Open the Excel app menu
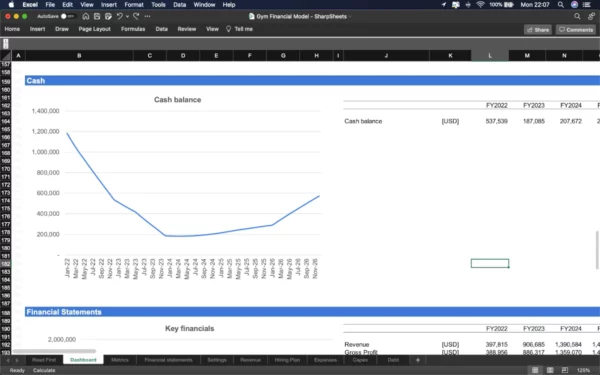This screenshot has height=375, width=600. pos(30,5)
